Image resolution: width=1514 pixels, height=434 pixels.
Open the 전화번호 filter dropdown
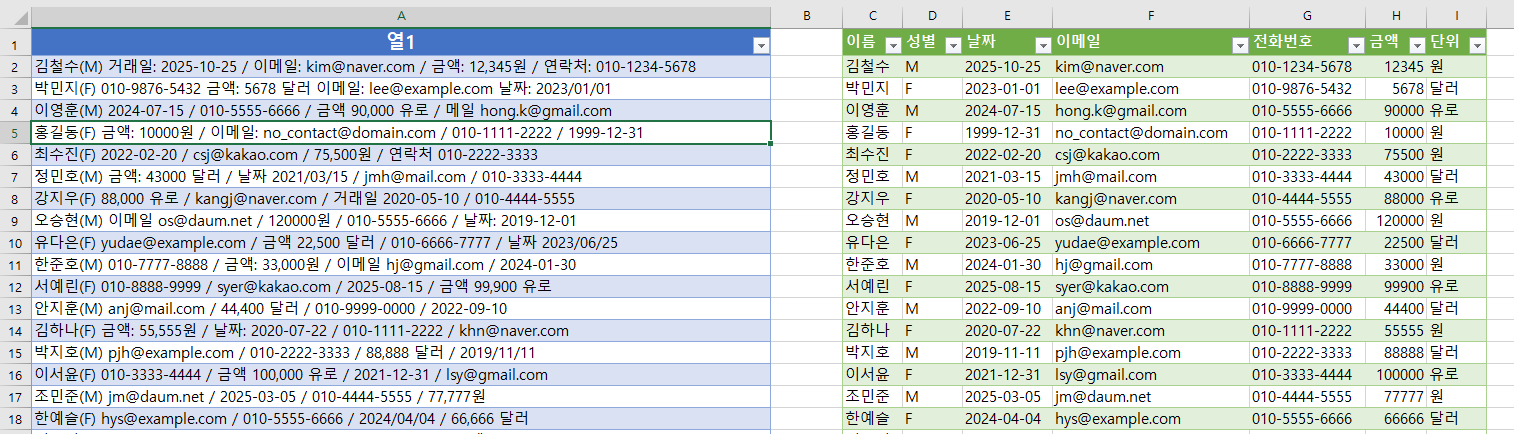(x=1355, y=45)
